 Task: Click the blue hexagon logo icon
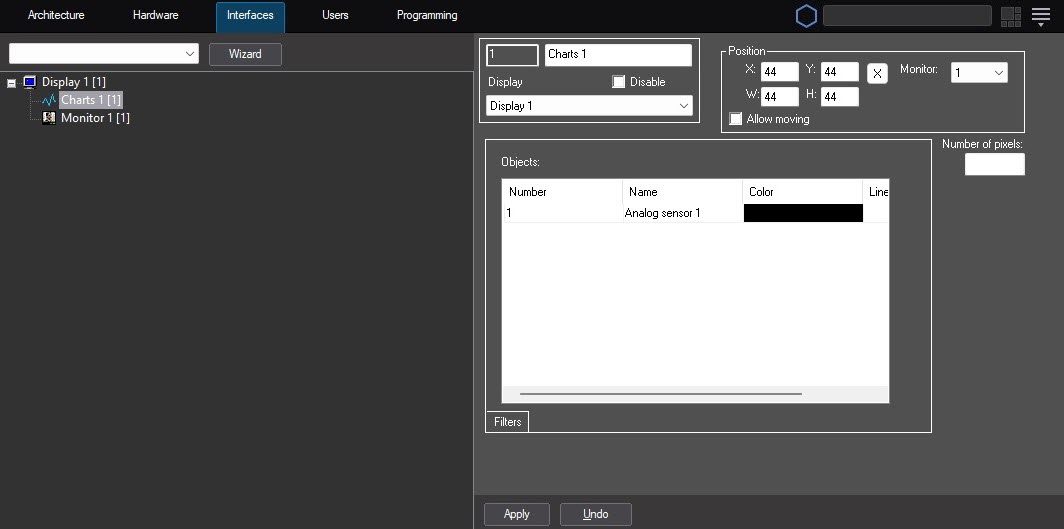806,16
